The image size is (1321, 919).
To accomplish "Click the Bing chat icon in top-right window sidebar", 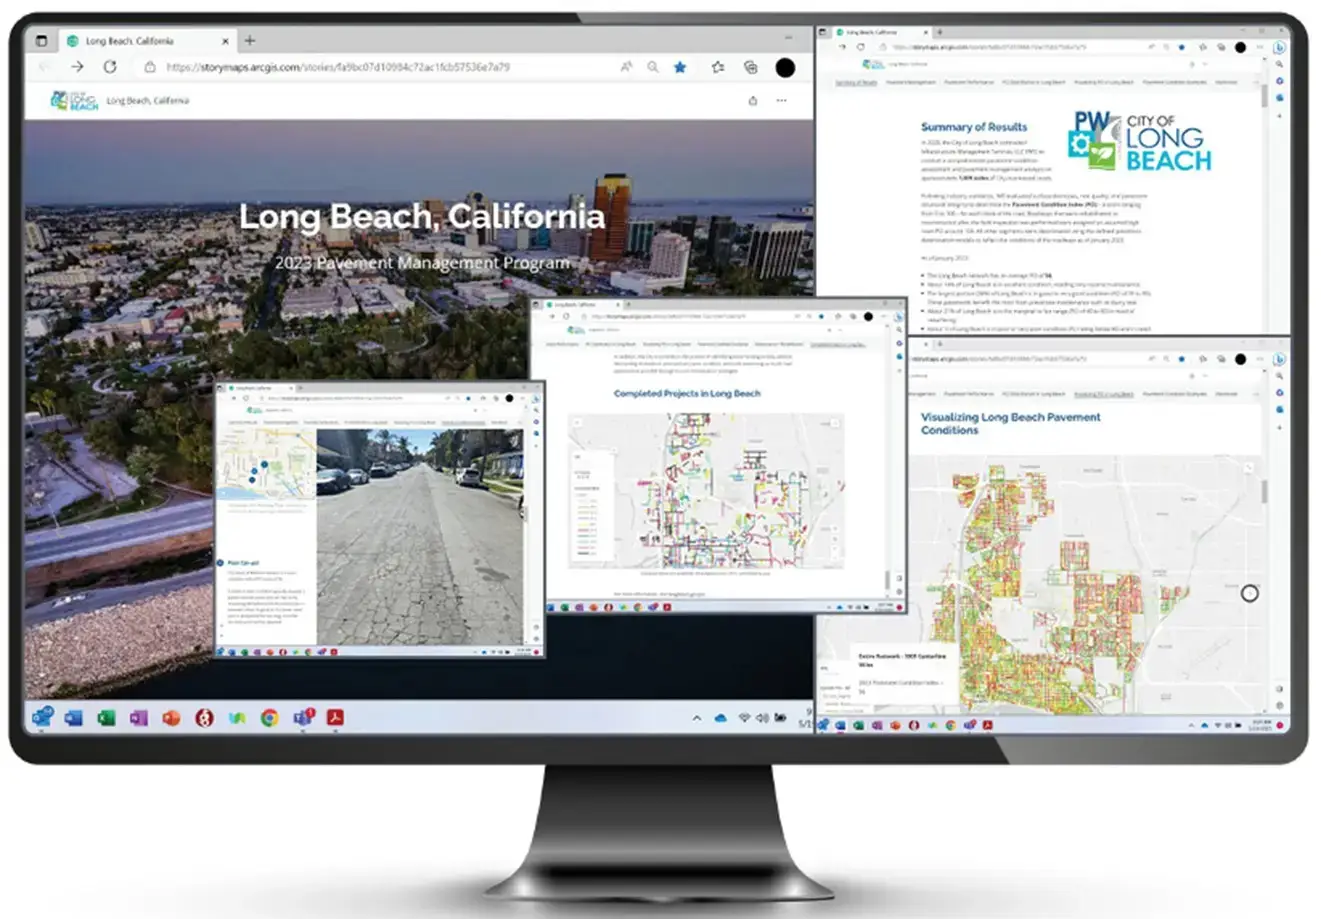I will tap(1280, 47).
